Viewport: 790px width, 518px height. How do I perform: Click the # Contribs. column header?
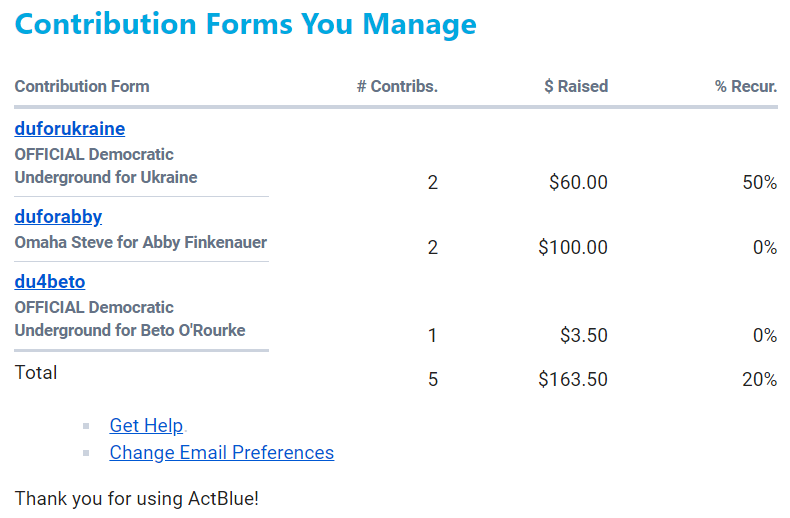tap(397, 86)
